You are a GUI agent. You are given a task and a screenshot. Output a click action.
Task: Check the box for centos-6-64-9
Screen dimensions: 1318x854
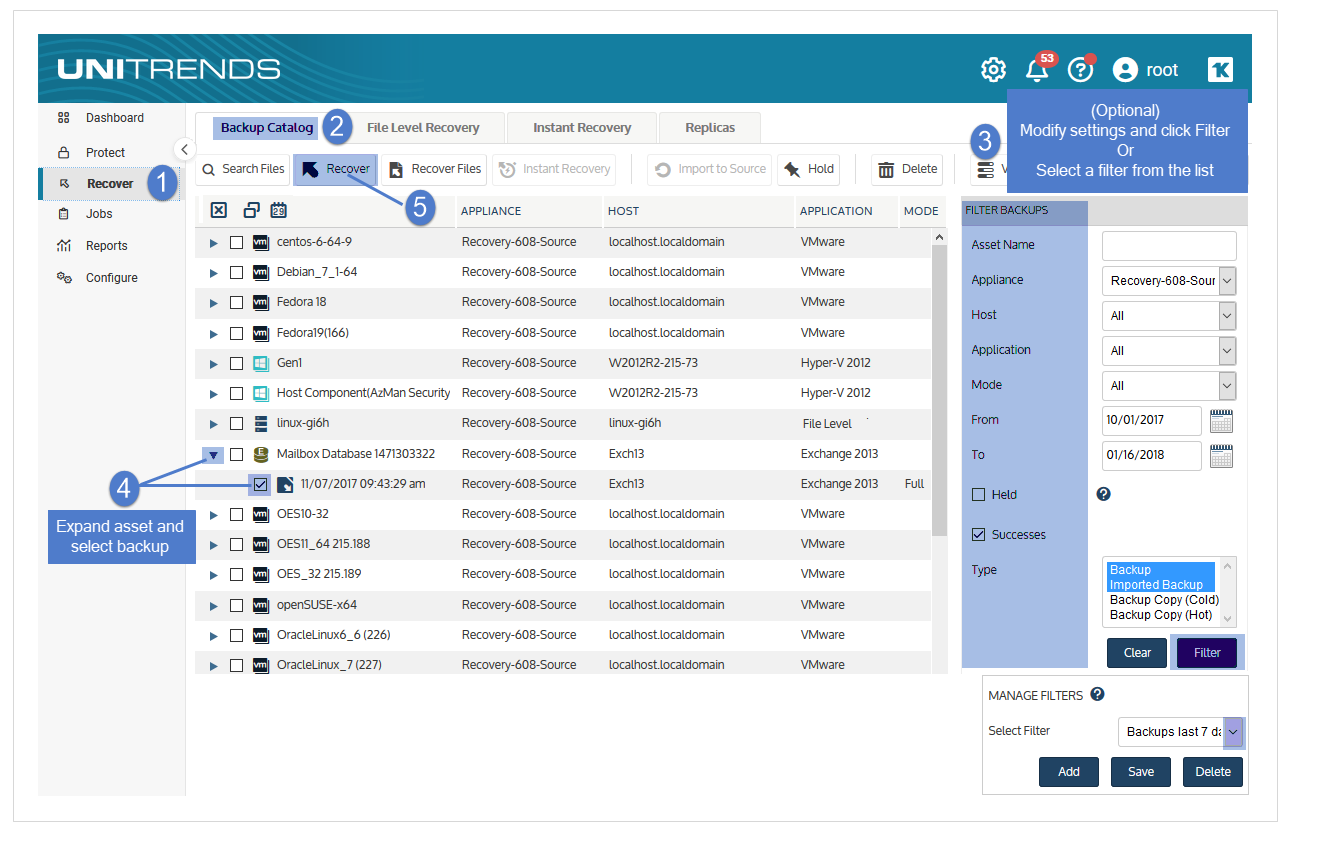tap(236, 242)
